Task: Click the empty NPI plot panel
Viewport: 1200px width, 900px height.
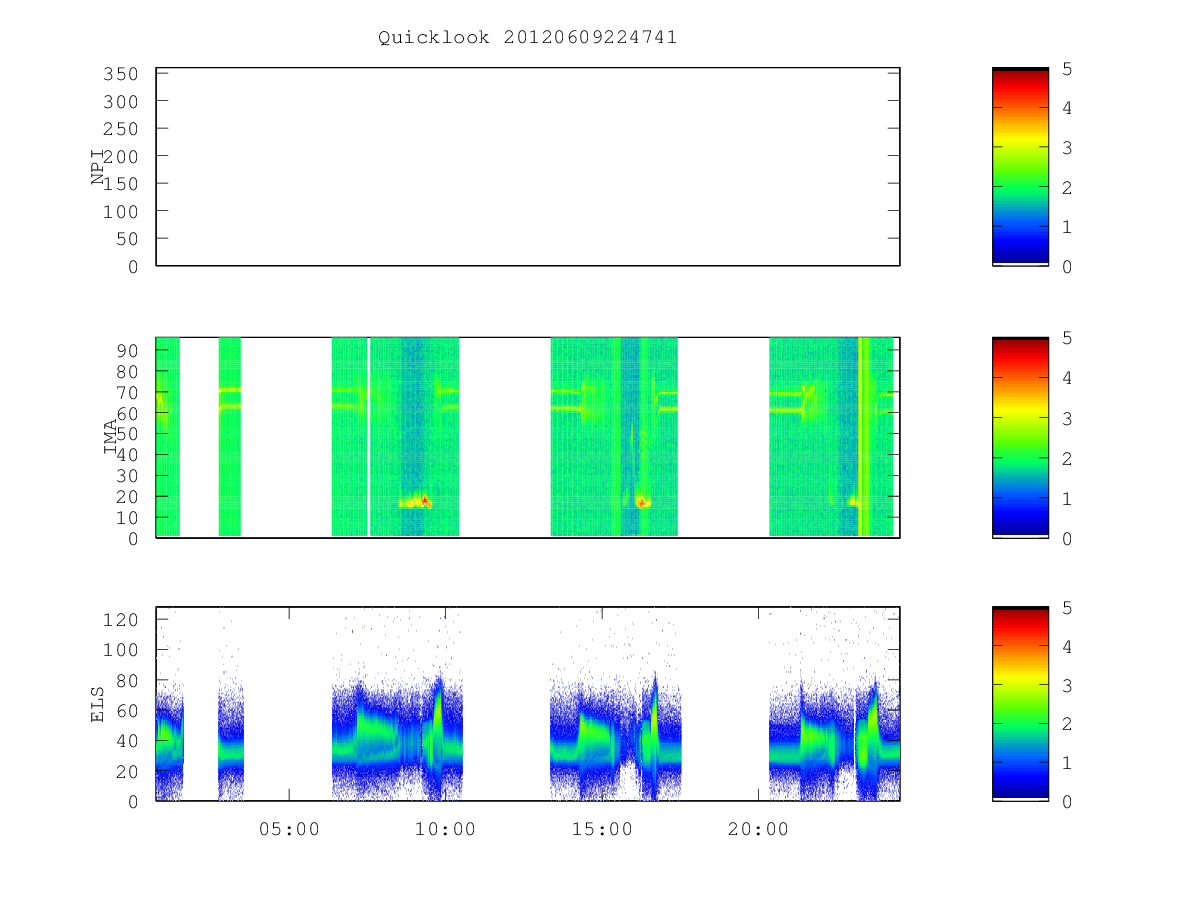Action: [x=528, y=167]
